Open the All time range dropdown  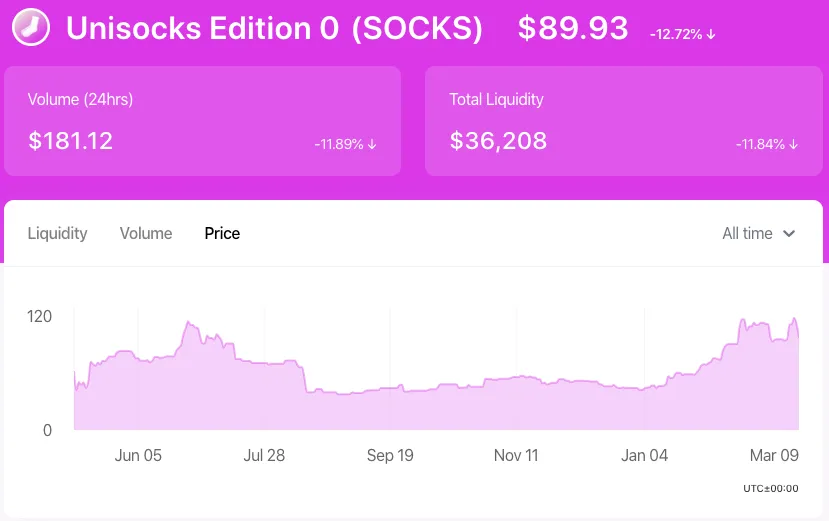point(759,233)
